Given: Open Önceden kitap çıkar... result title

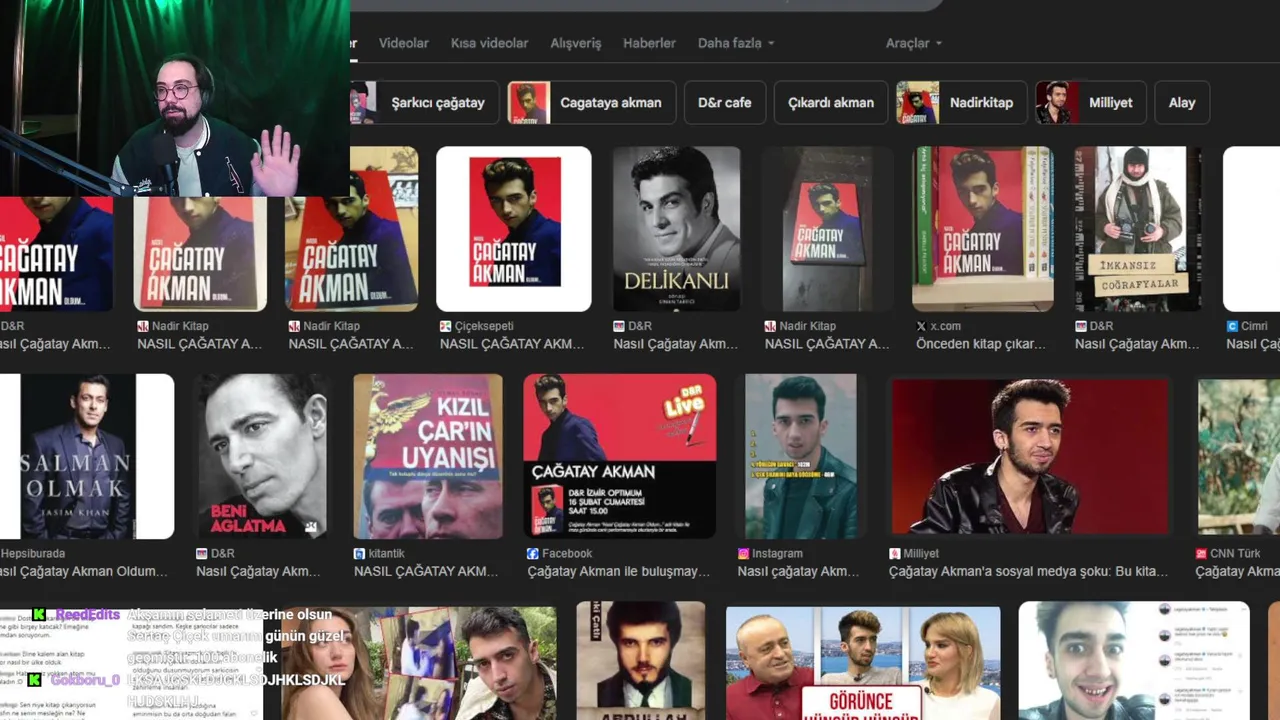Looking at the screenshot, I should coord(981,344).
